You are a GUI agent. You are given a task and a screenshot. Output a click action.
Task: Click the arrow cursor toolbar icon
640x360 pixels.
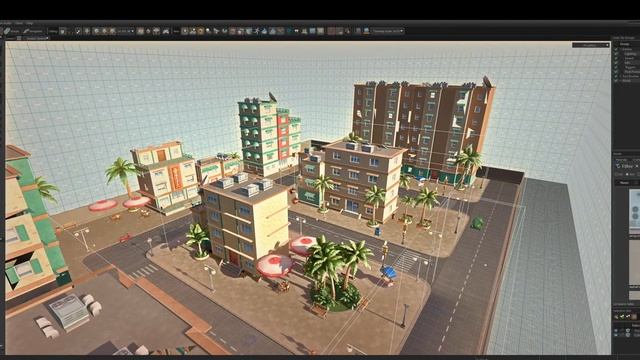[216, 31]
